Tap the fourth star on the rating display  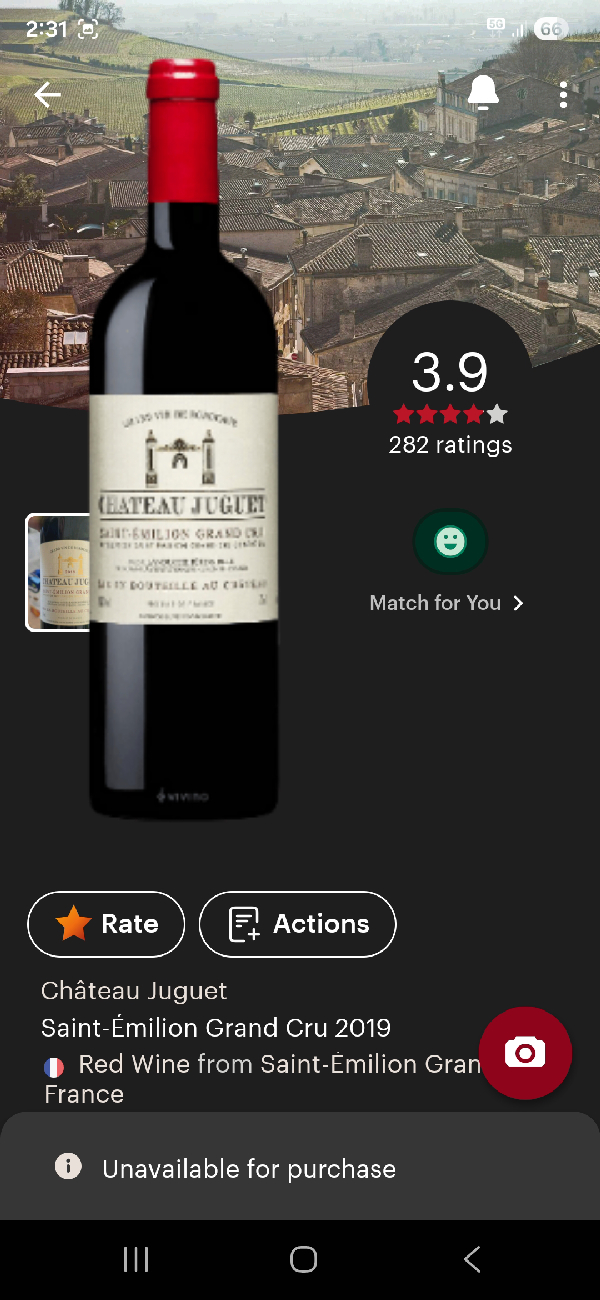472,412
